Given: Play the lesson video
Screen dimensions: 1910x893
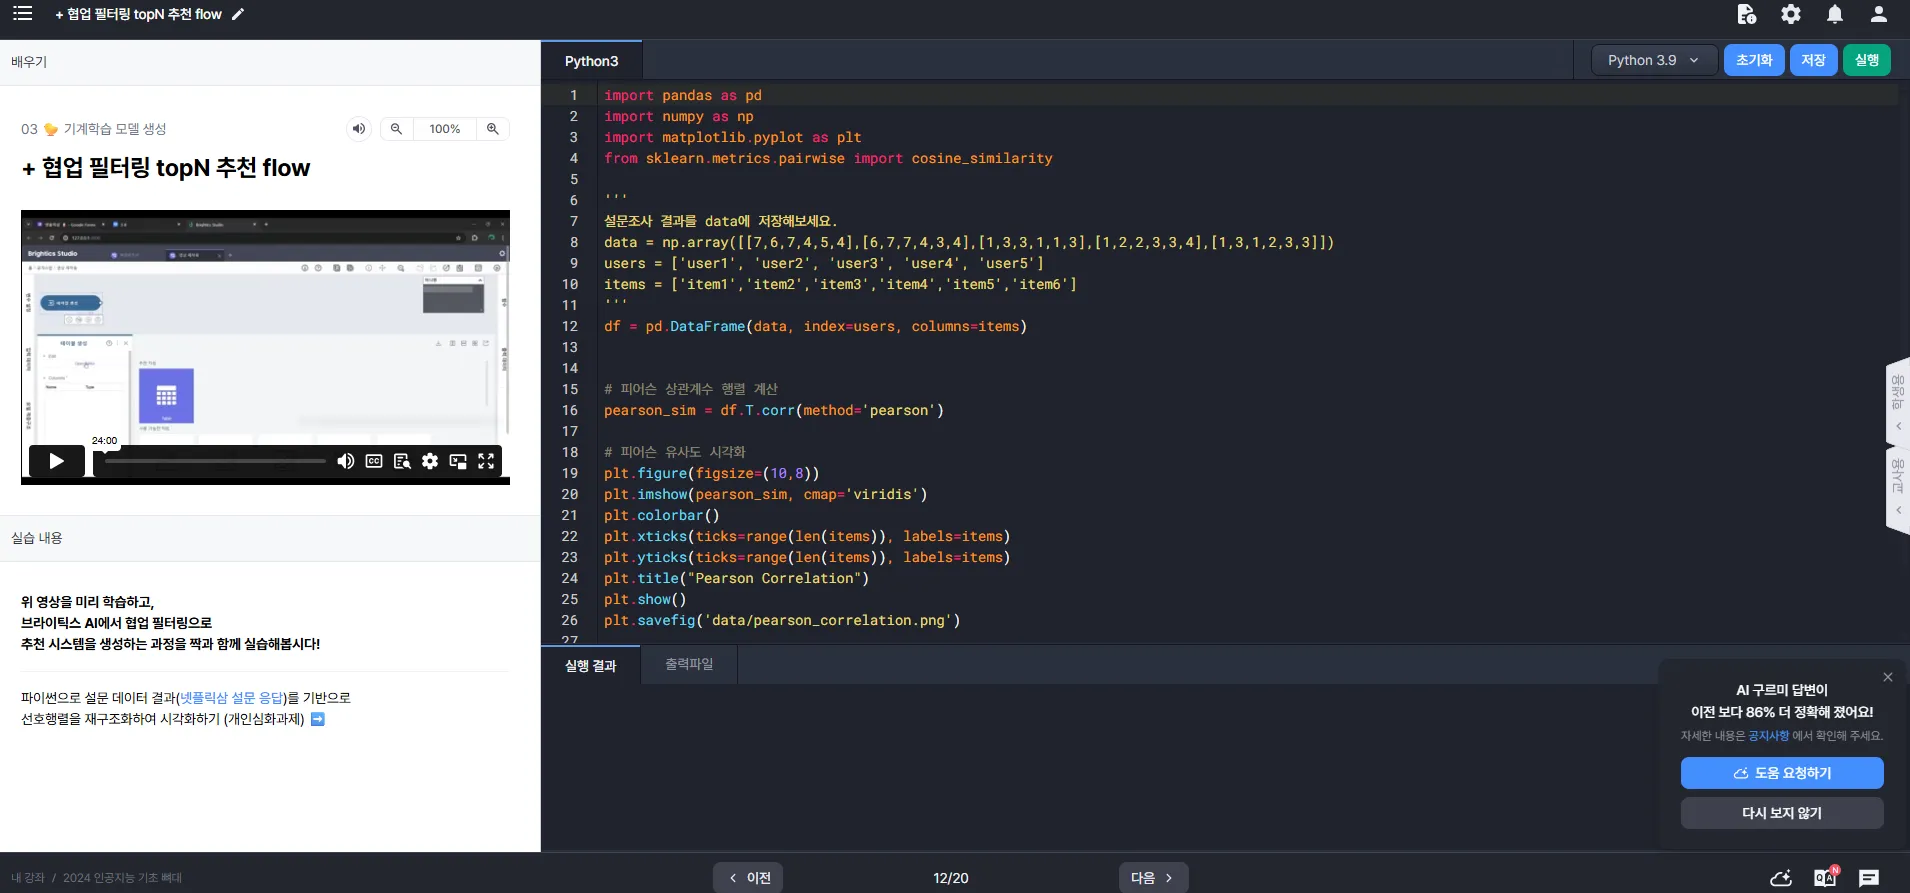Looking at the screenshot, I should (56, 461).
